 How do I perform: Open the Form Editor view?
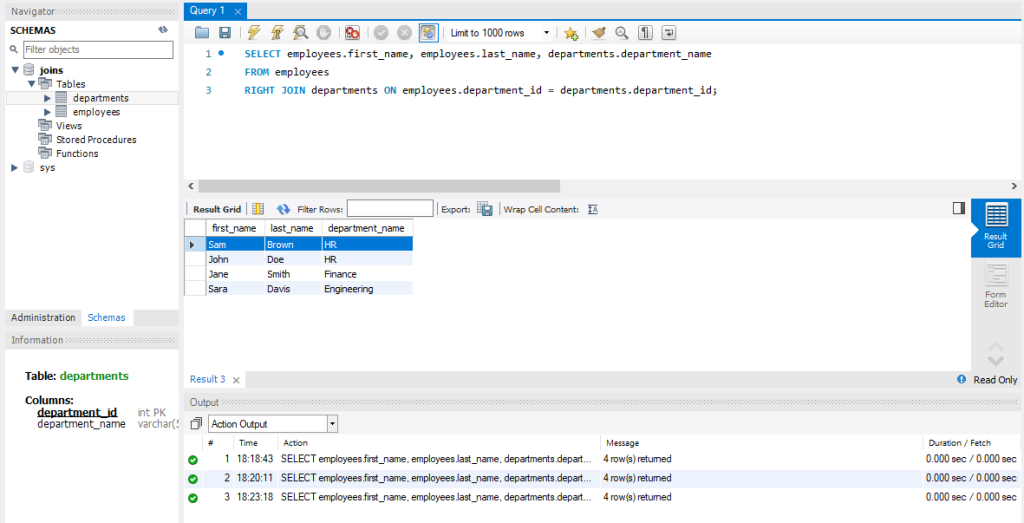pyautogui.click(x=996, y=286)
